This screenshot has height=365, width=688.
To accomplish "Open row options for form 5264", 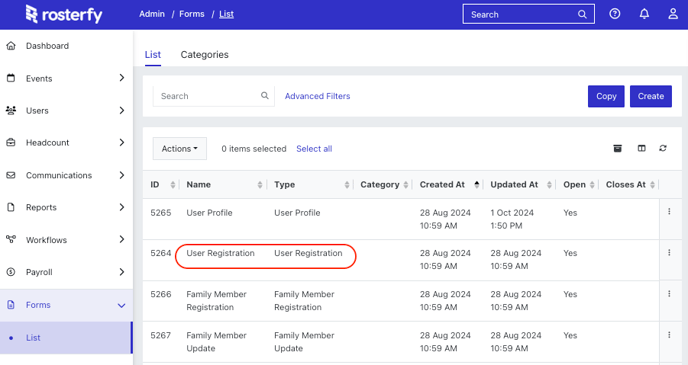I will tap(669, 252).
